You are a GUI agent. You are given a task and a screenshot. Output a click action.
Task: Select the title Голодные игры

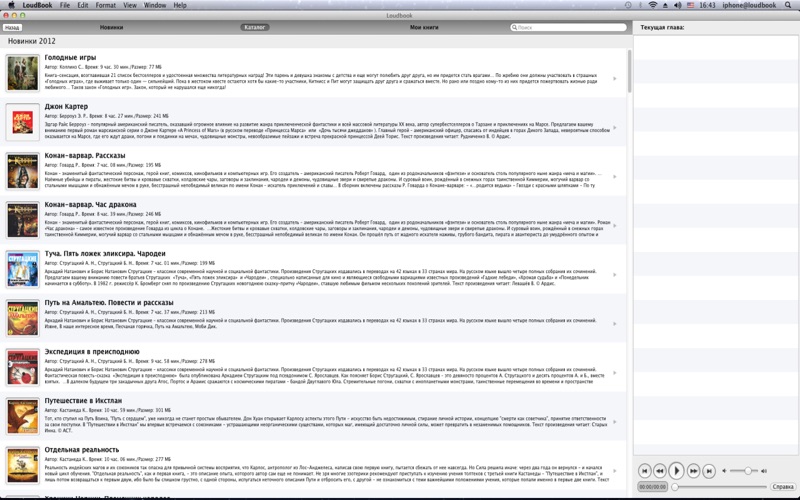coord(70,58)
